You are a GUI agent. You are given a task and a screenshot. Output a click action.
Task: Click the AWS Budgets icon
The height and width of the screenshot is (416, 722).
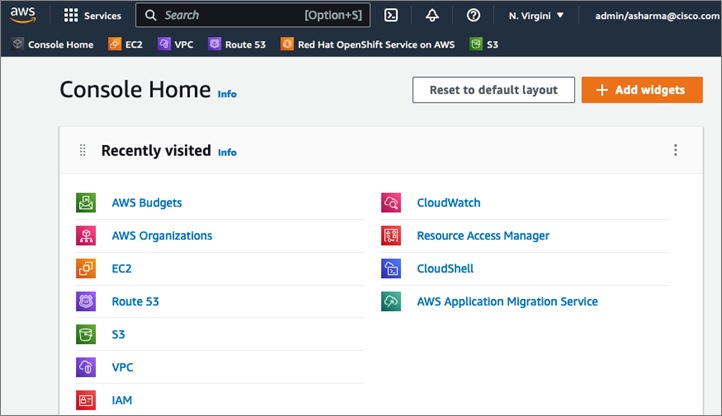(86, 203)
